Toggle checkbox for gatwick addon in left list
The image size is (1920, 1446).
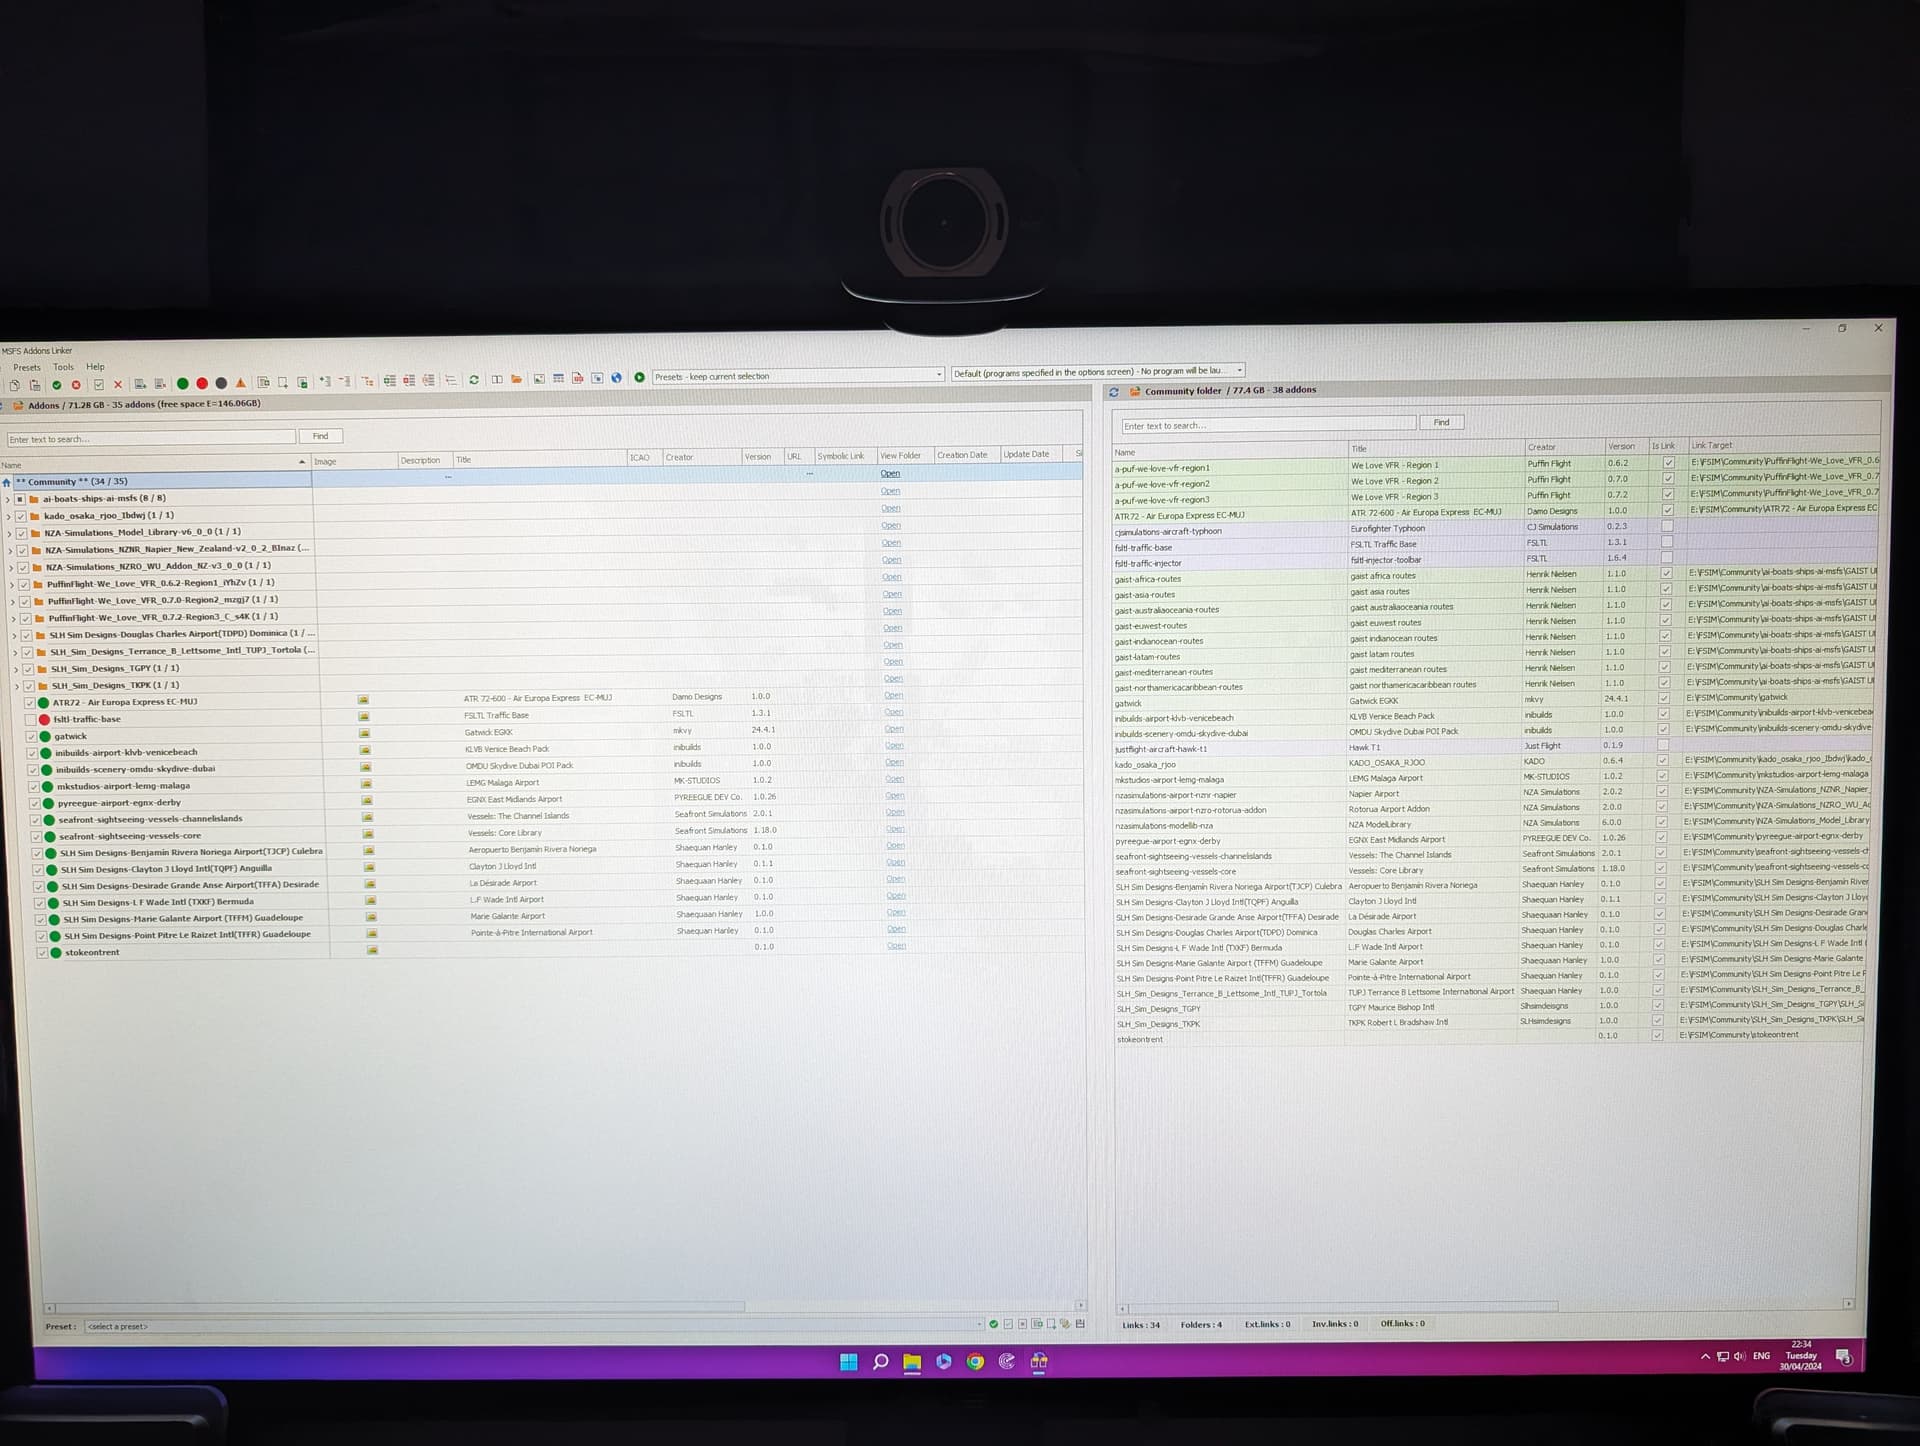[x=30, y=737]
